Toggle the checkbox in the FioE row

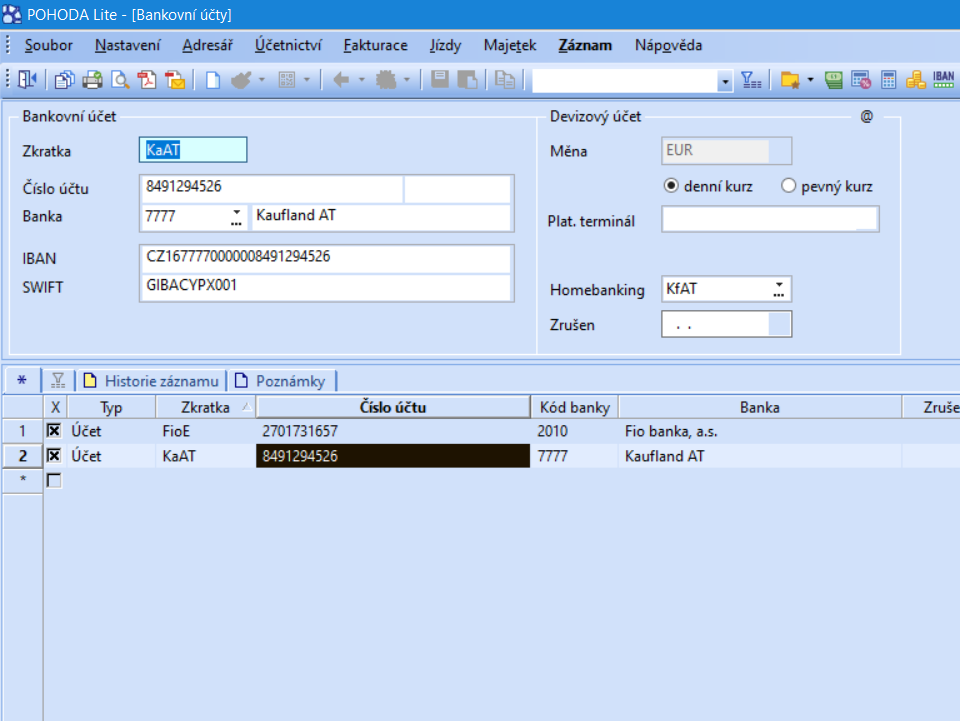pos(54,431)
